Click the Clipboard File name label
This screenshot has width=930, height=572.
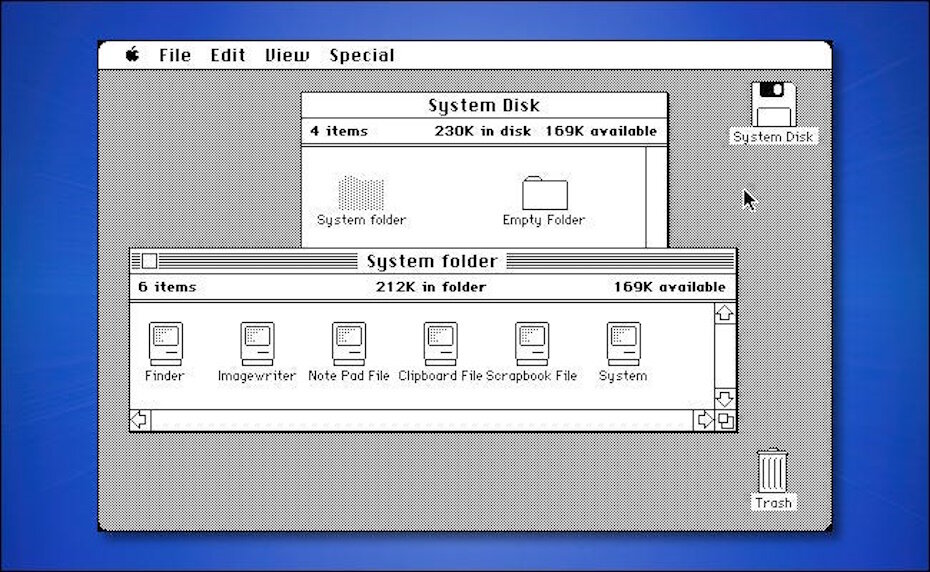click(x=440, y=376)
